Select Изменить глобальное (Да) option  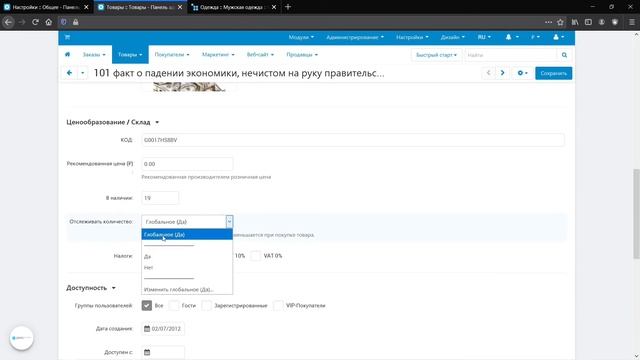point(187,289)
